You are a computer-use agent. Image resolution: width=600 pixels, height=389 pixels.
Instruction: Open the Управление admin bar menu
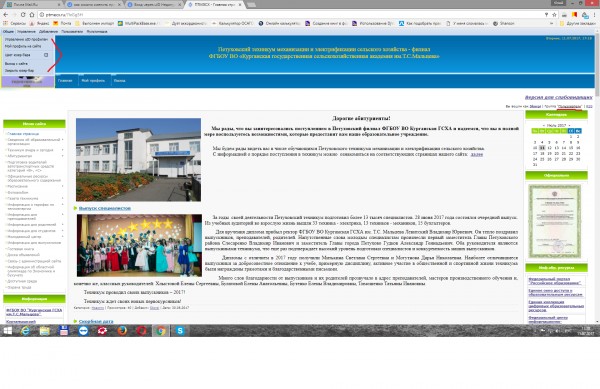click(26, 32)
